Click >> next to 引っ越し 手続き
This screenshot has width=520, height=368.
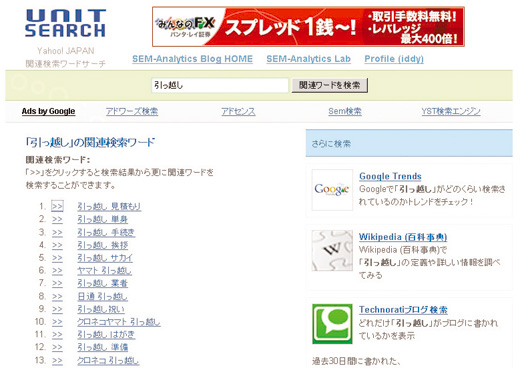point(57,232)
